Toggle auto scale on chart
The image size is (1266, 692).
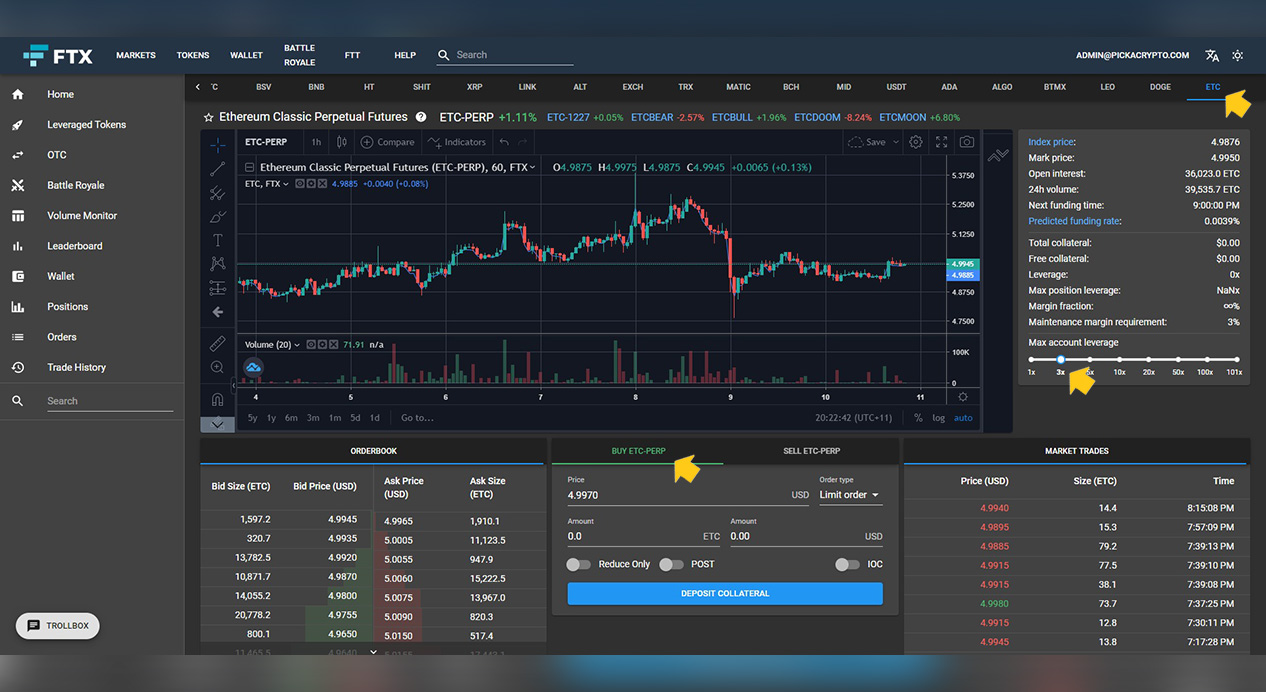pos(963,418)
